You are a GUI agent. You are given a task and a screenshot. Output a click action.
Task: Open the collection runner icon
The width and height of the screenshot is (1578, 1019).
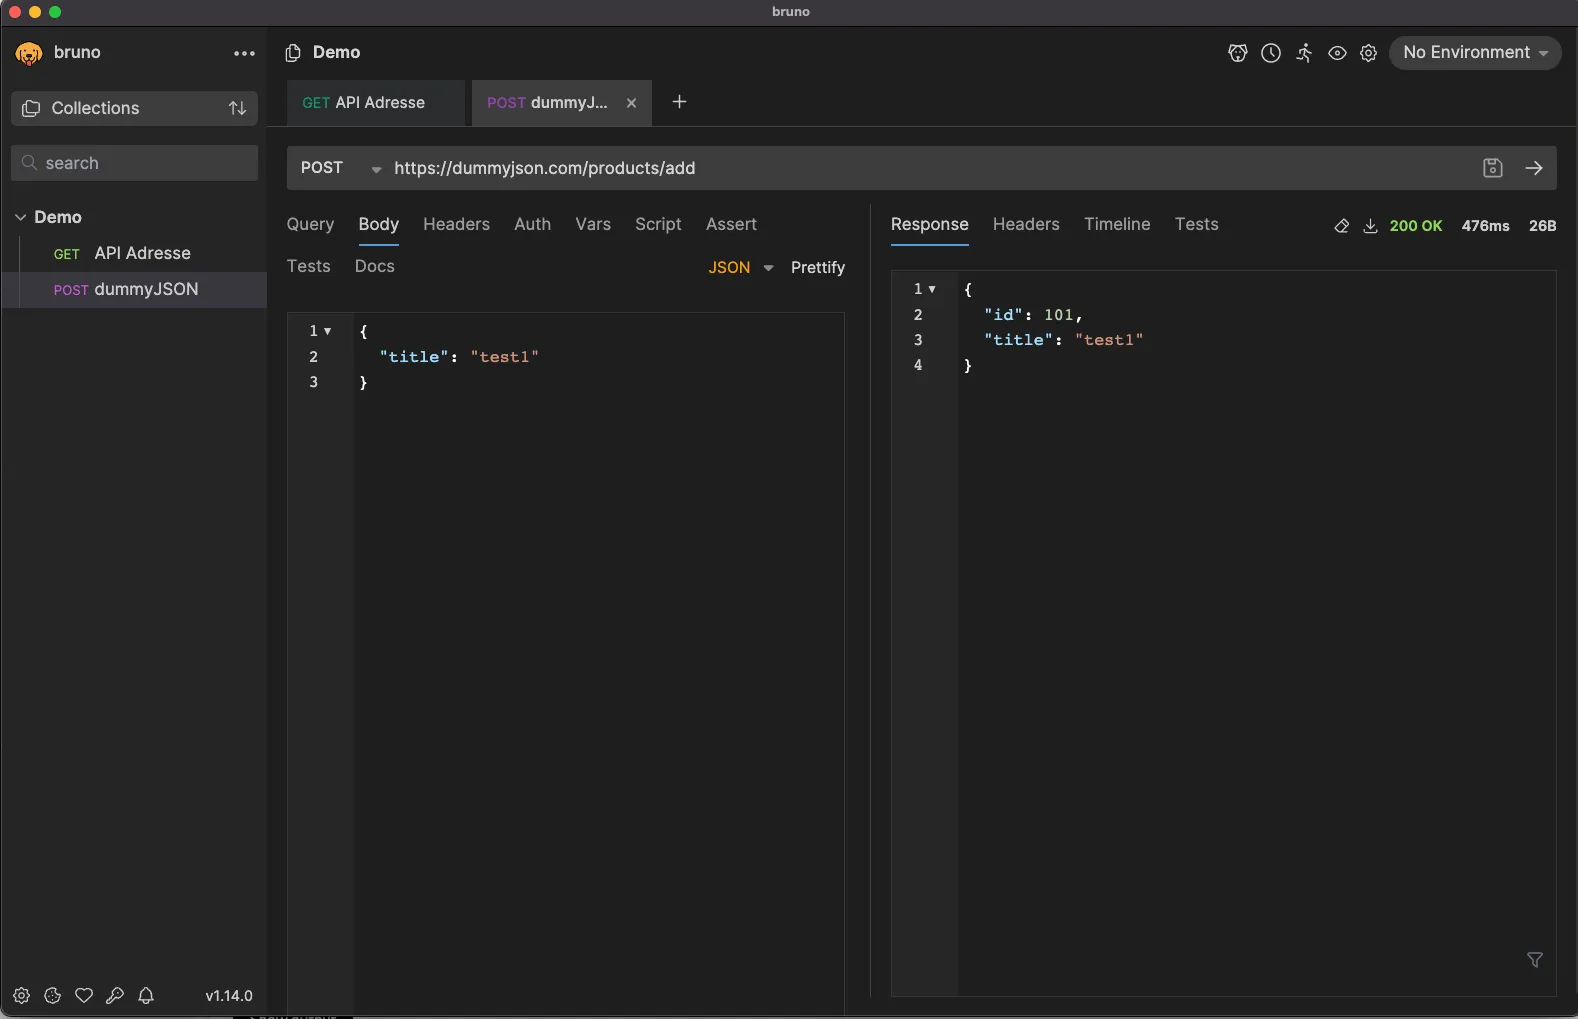point(1304,53)
